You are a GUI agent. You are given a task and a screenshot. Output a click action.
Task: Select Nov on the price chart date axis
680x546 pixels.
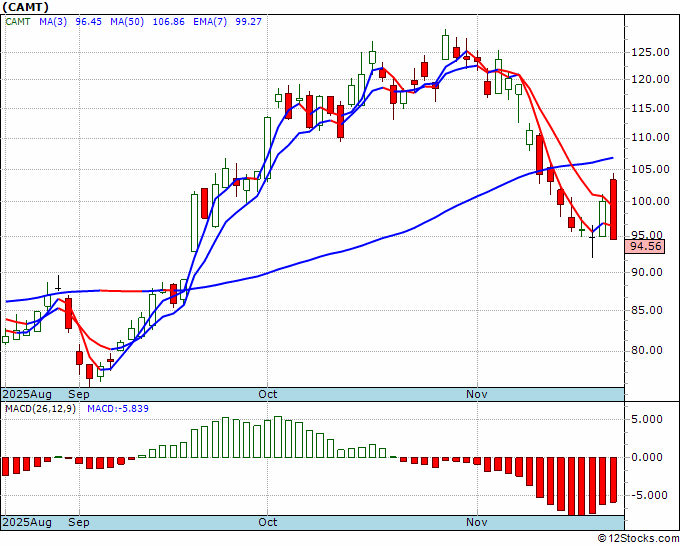(x=477, y=394)
